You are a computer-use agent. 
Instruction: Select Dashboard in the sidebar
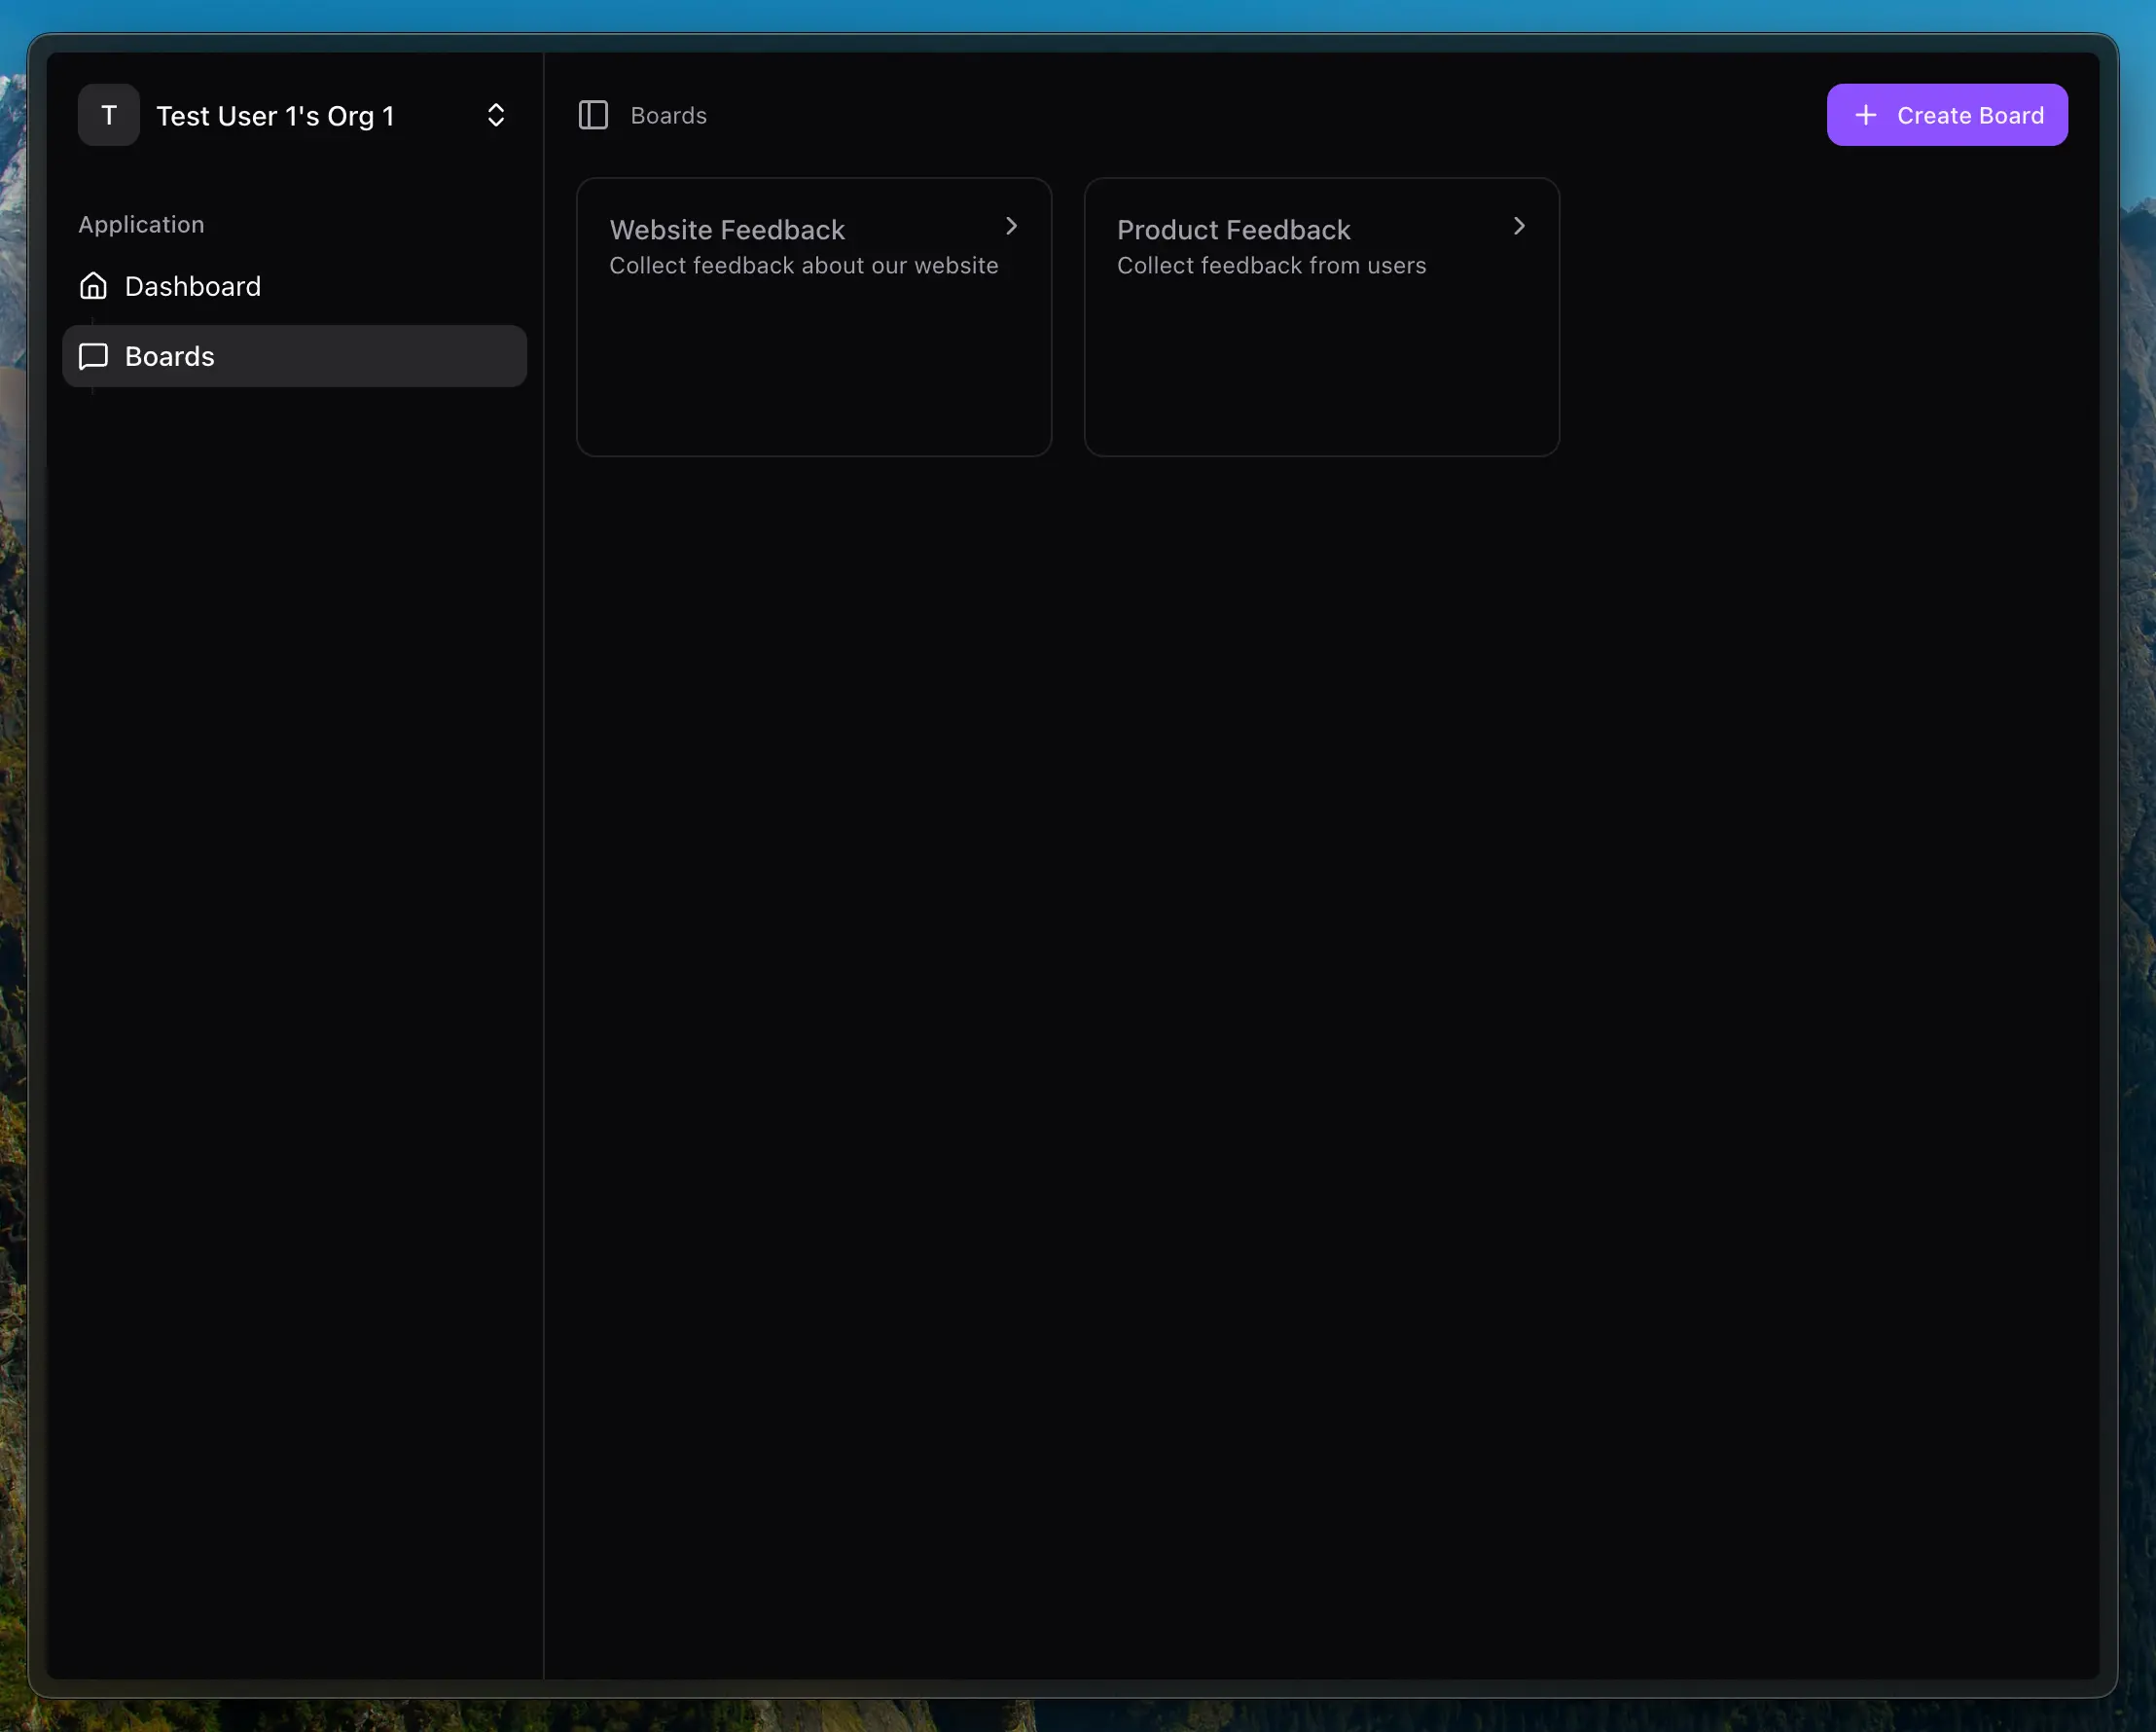tap(192, 286)
